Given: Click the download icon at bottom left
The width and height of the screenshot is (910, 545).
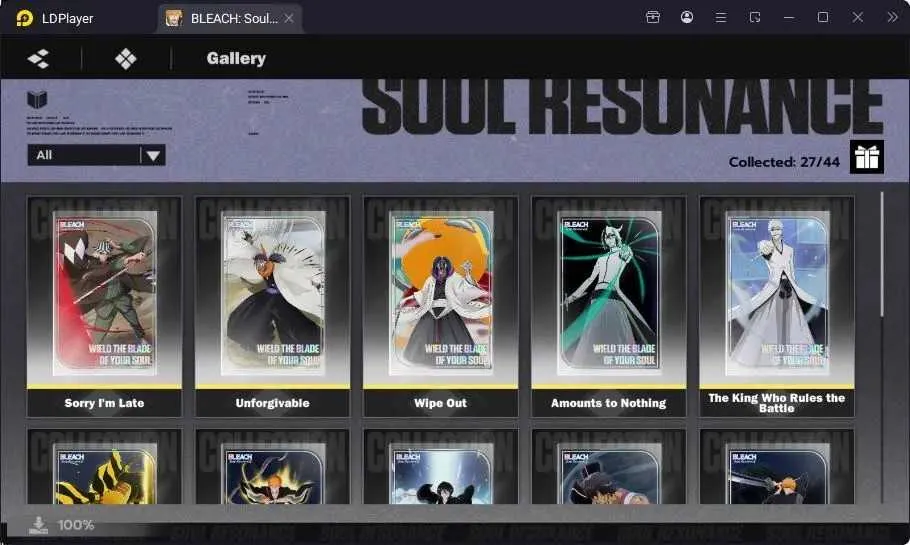Looking at the screenshot, I should [38, 525].
